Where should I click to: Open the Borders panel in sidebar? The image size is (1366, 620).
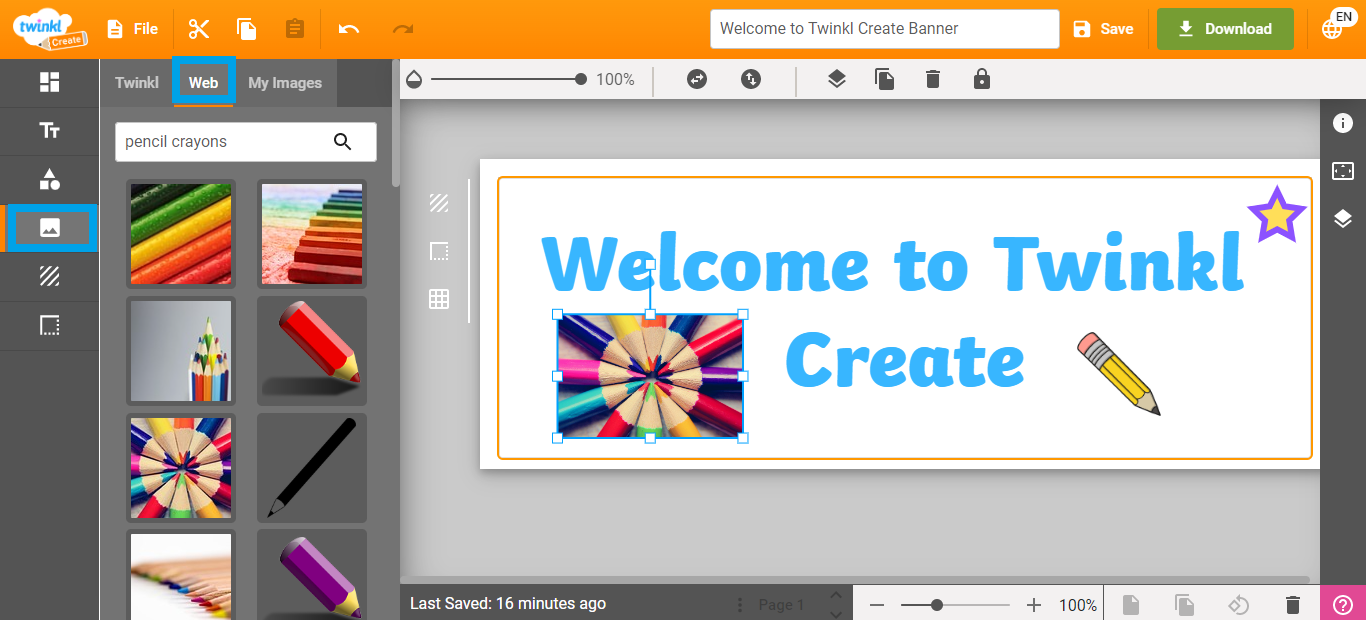[x=49, y=325]
